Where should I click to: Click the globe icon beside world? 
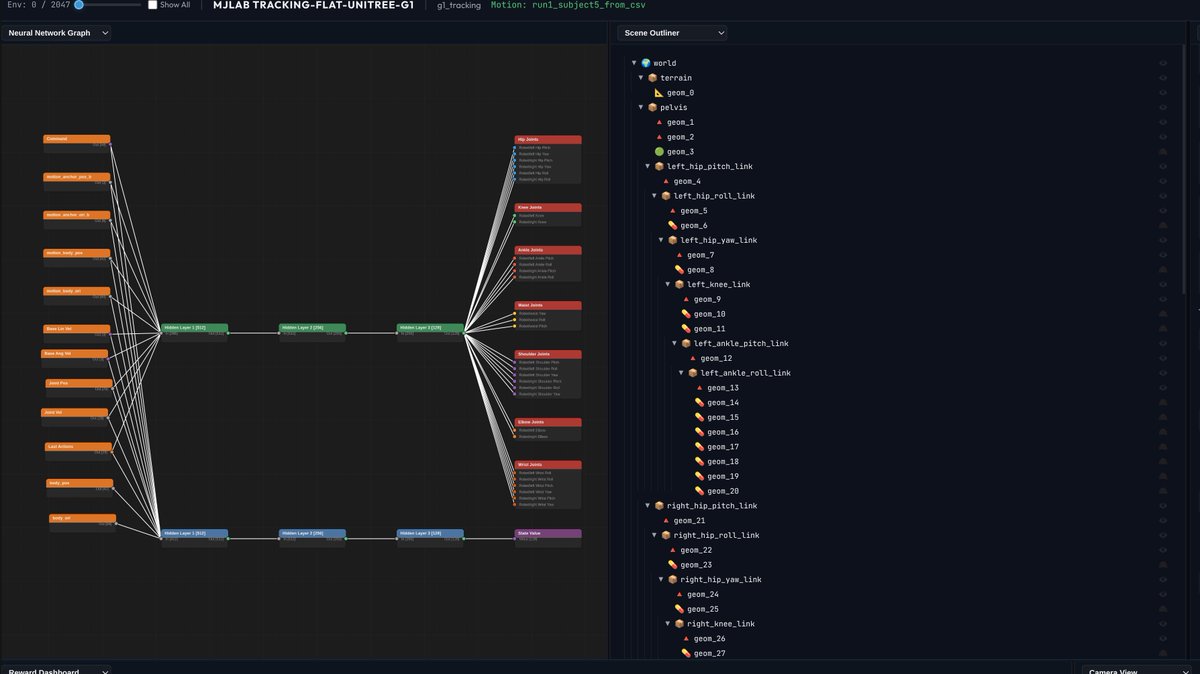tap(646, 63)
